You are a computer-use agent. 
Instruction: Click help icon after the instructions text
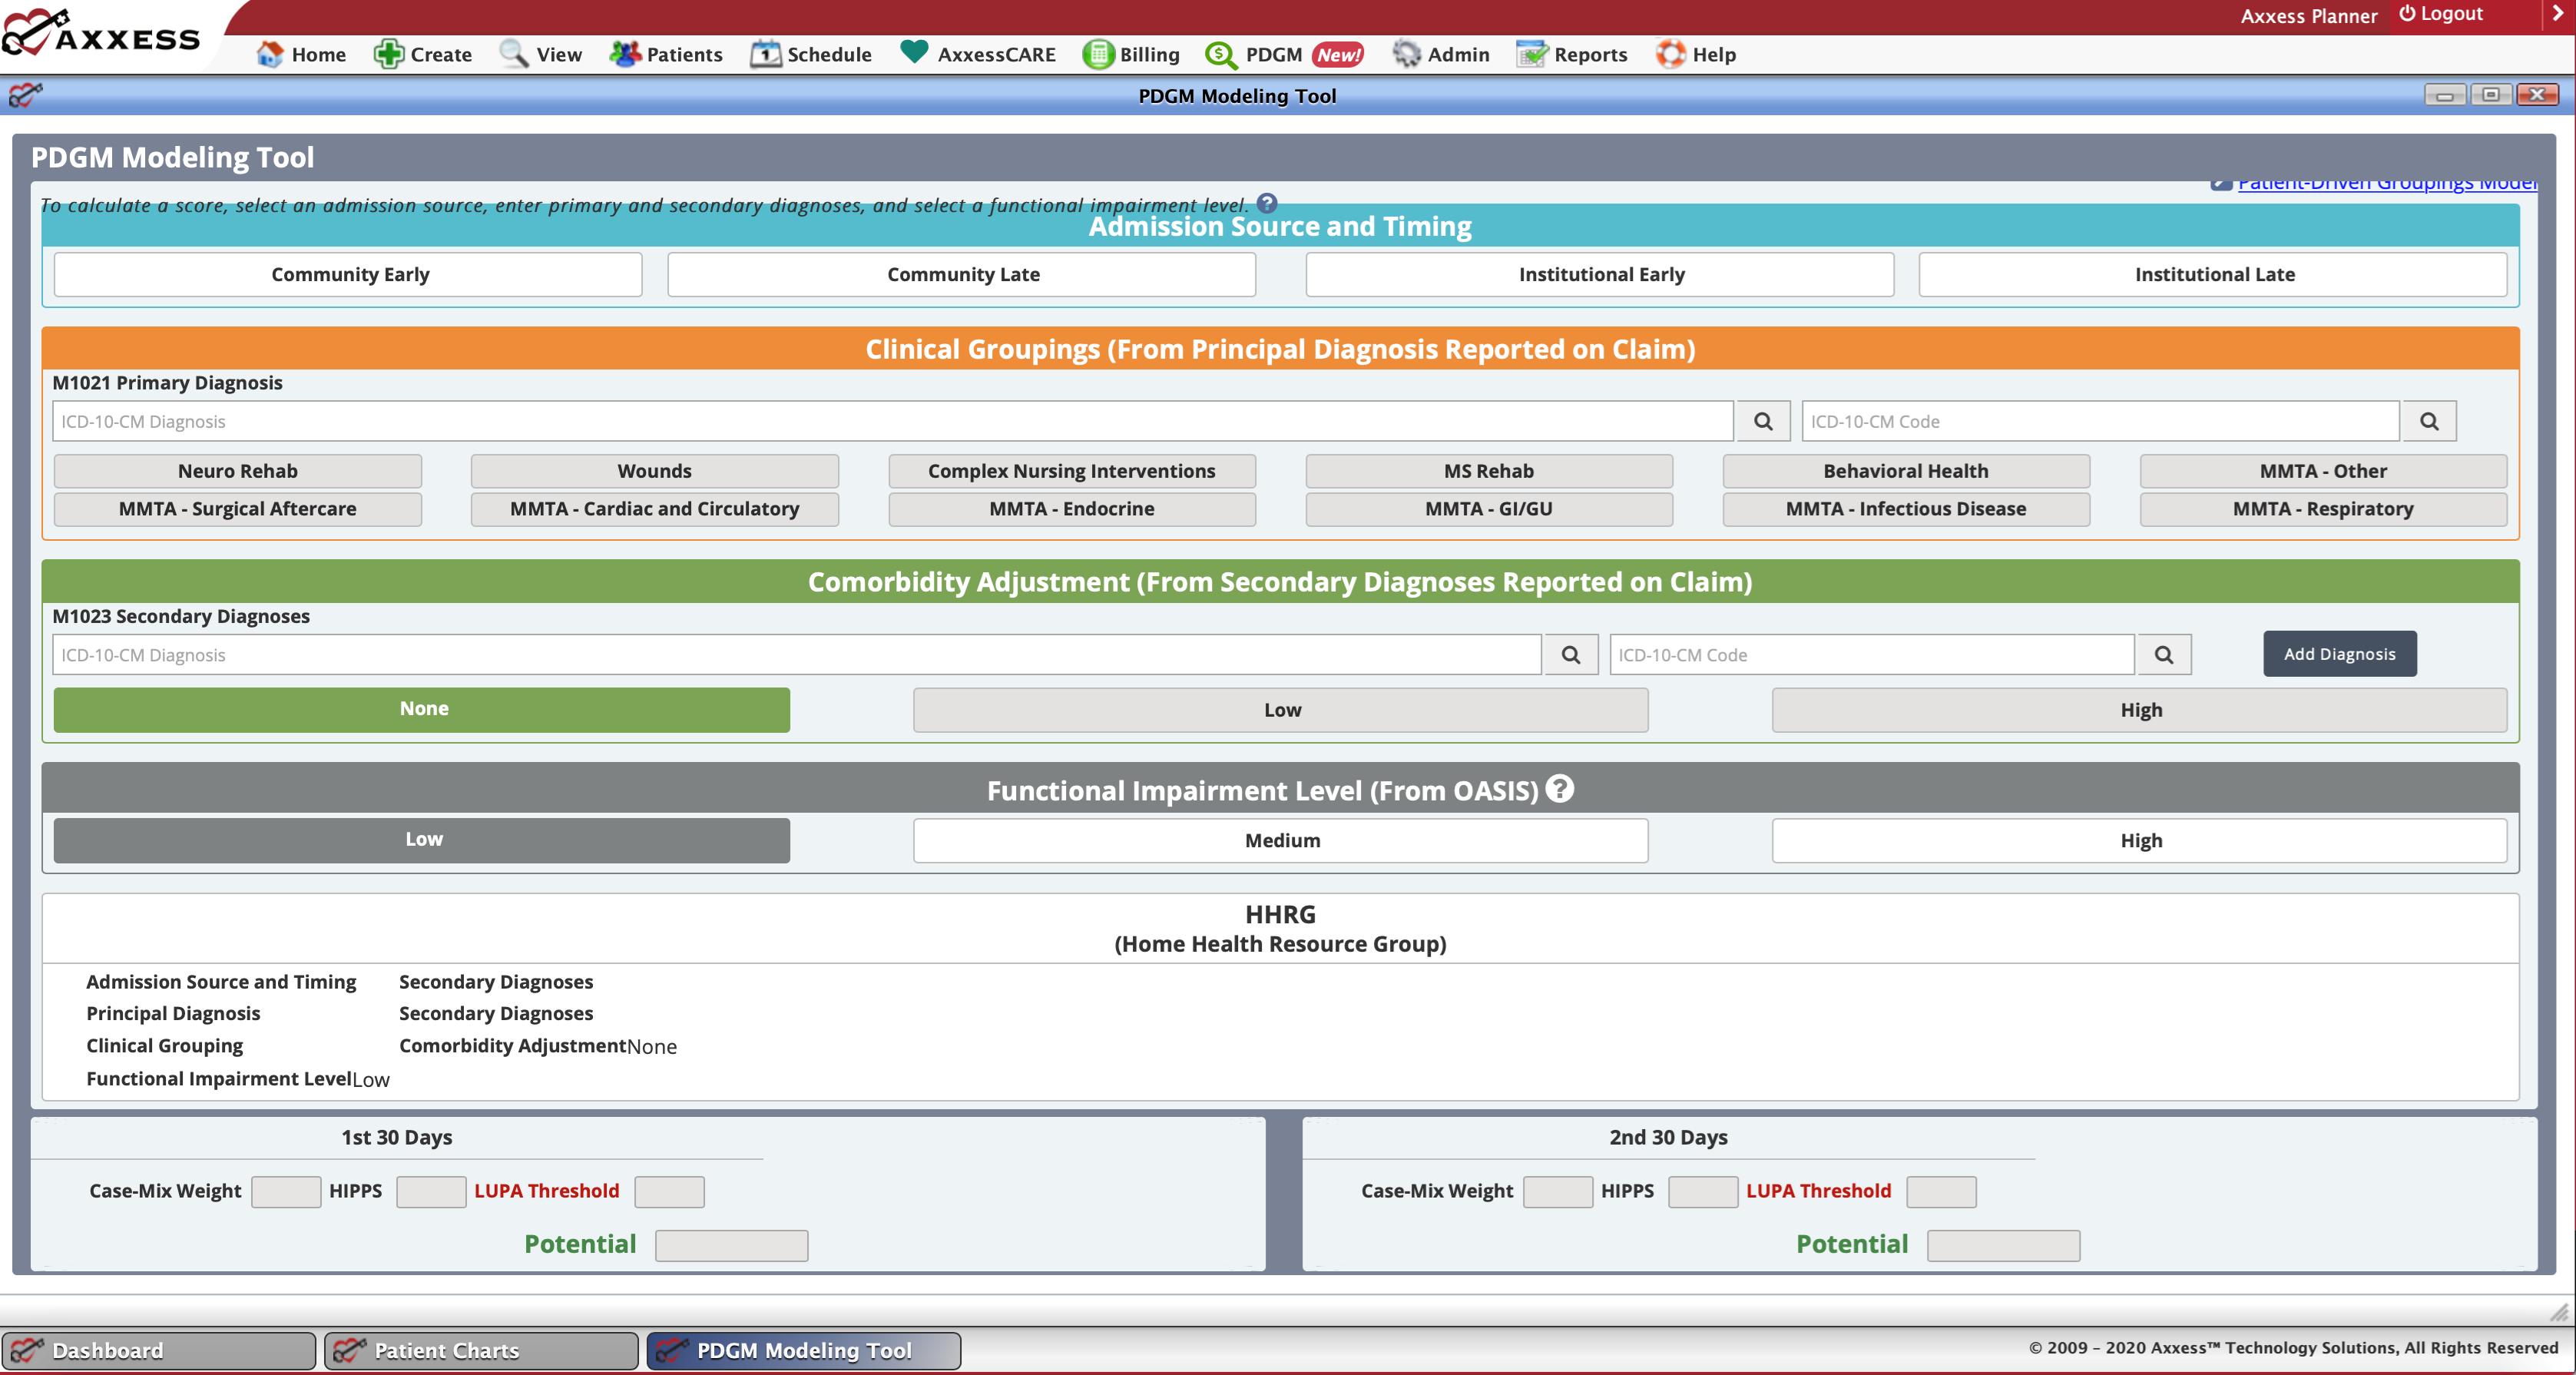click(1266, 203)
